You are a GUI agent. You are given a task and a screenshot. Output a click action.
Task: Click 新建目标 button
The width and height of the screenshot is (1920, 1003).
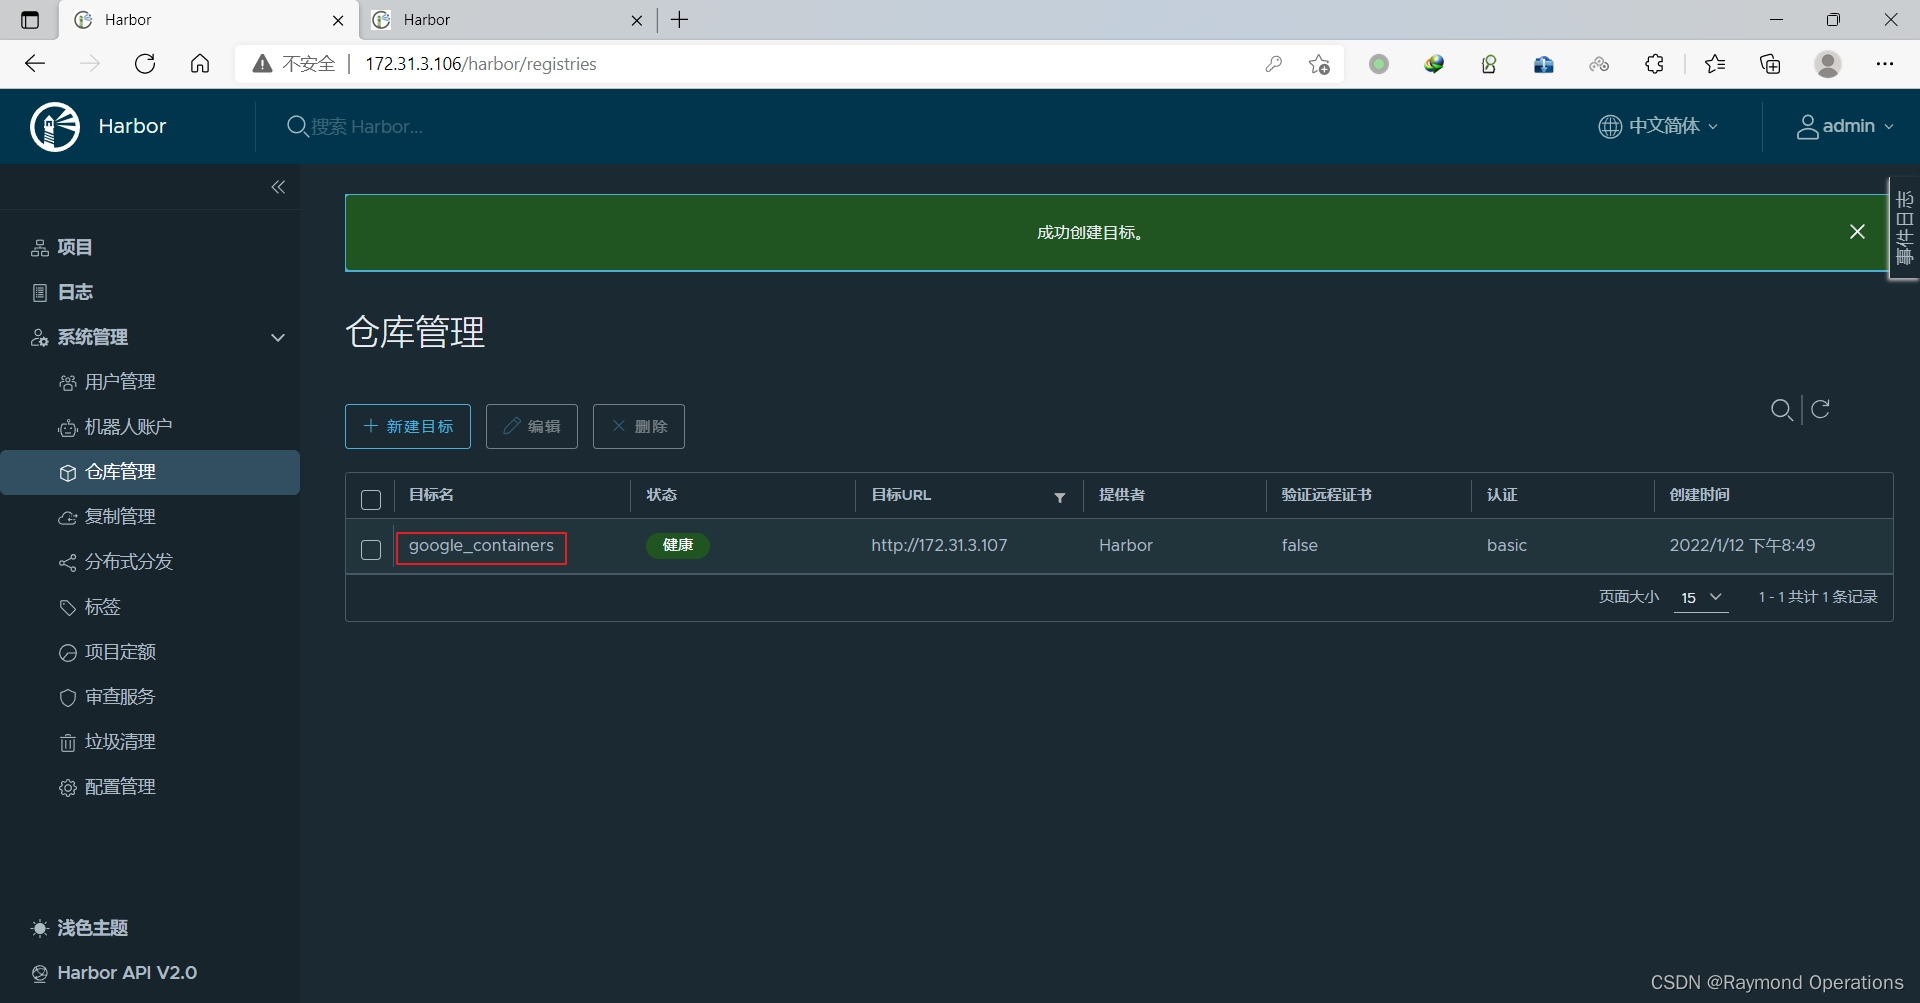[x=408, y=426]
